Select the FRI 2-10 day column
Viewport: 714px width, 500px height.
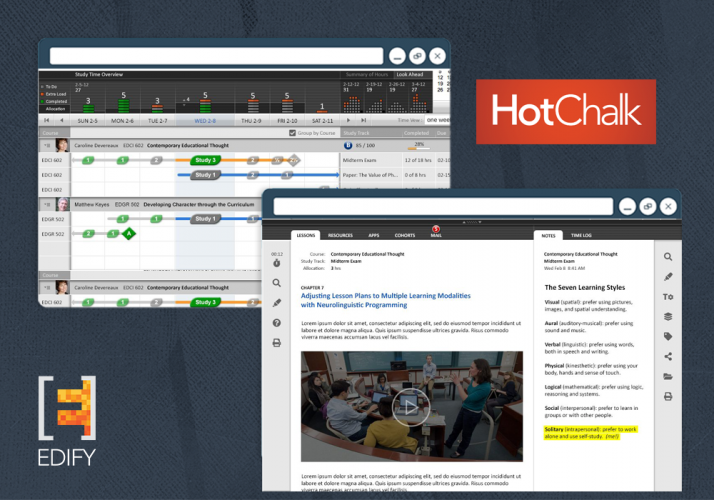click(x=287, y=121)
